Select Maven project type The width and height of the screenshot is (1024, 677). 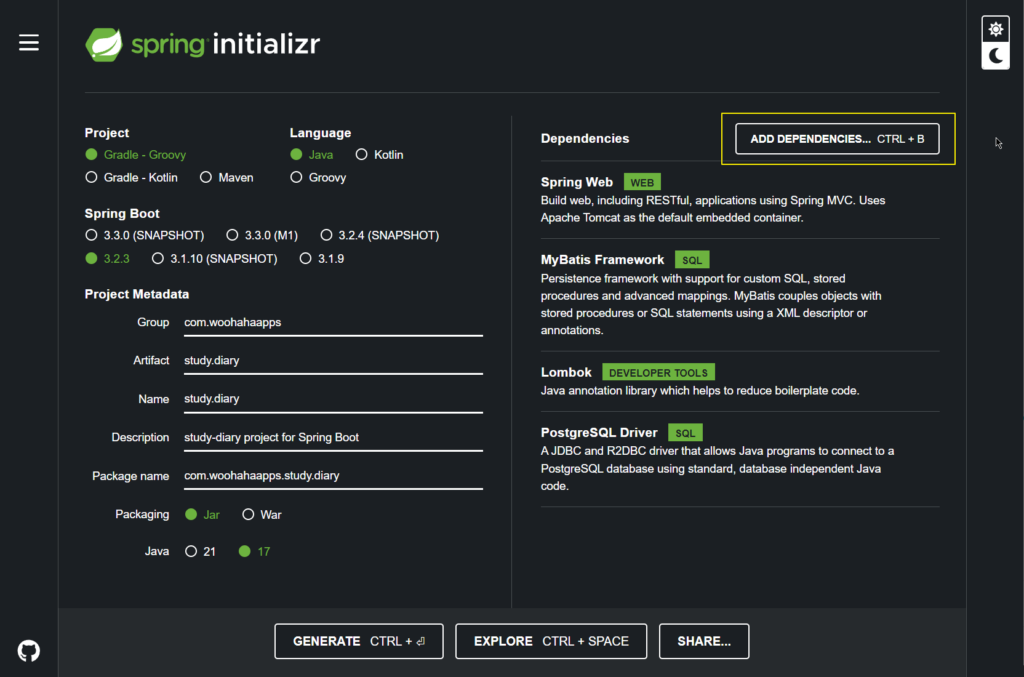tap(227, 178)
